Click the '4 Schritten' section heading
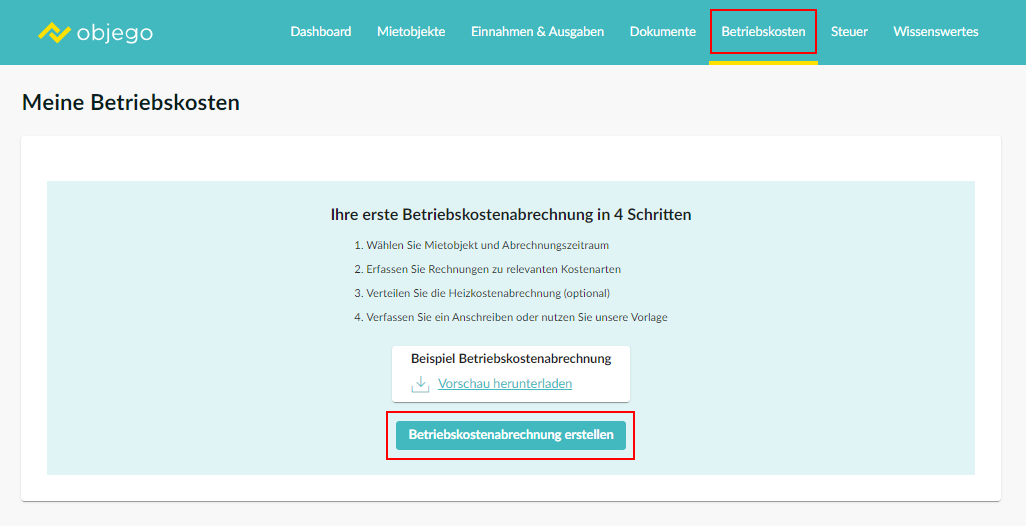Image resolution: width=1026 pixels, height=526 pixels. pos(510,214)
